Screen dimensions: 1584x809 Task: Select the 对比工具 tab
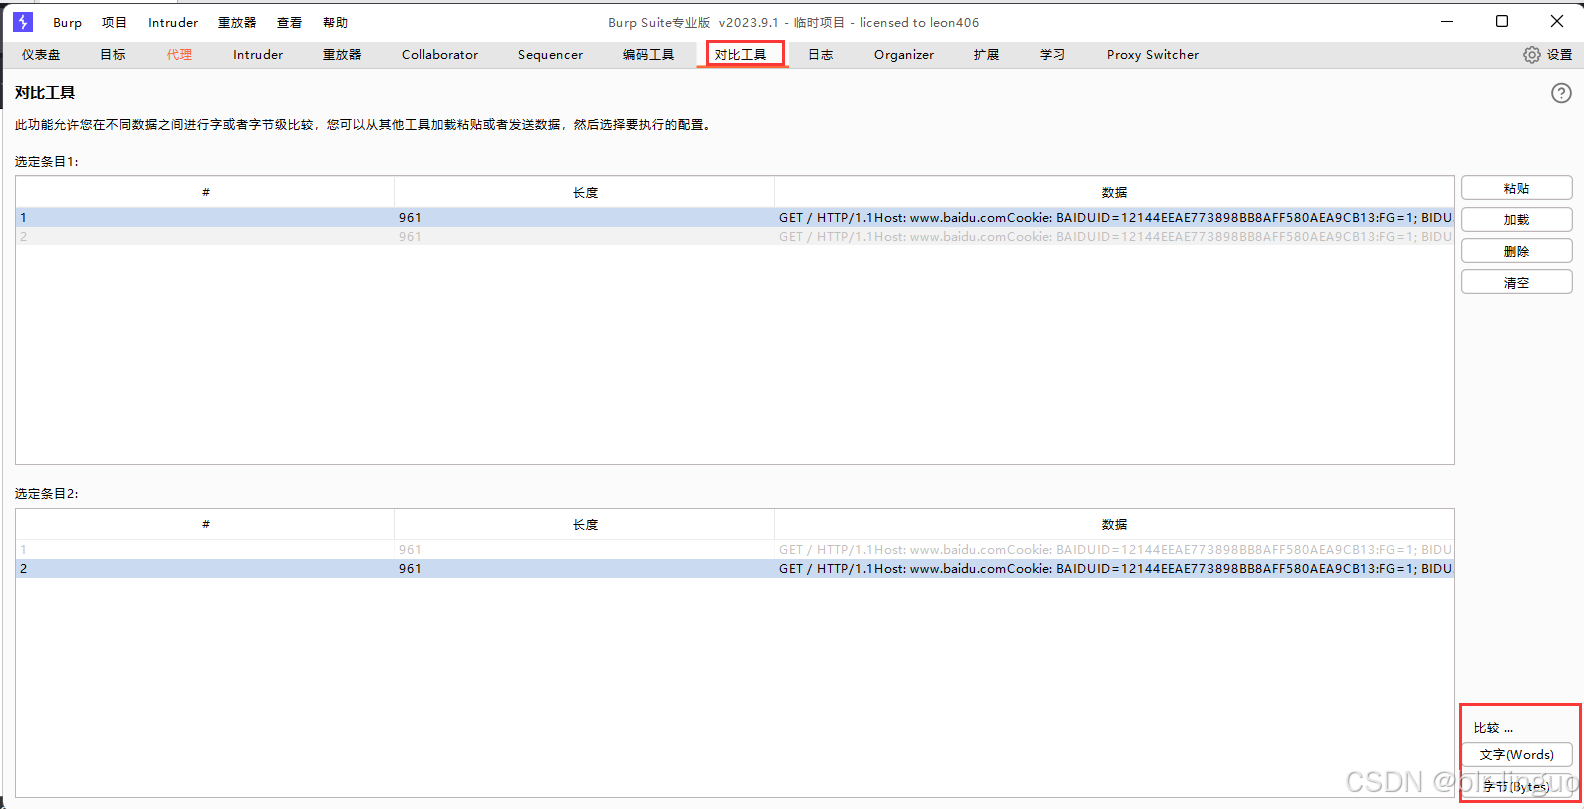pyautogui.click(x=741, y=55)
